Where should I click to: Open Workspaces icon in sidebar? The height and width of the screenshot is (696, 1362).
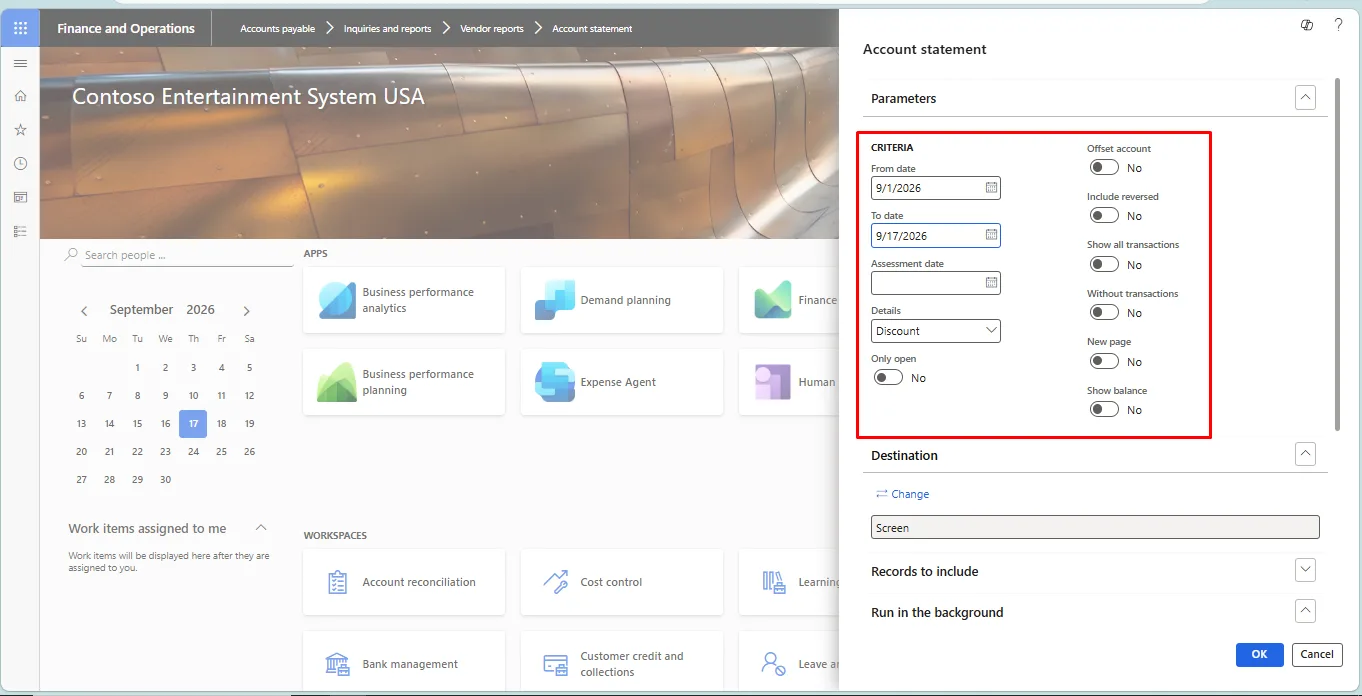tap(20, 197)
